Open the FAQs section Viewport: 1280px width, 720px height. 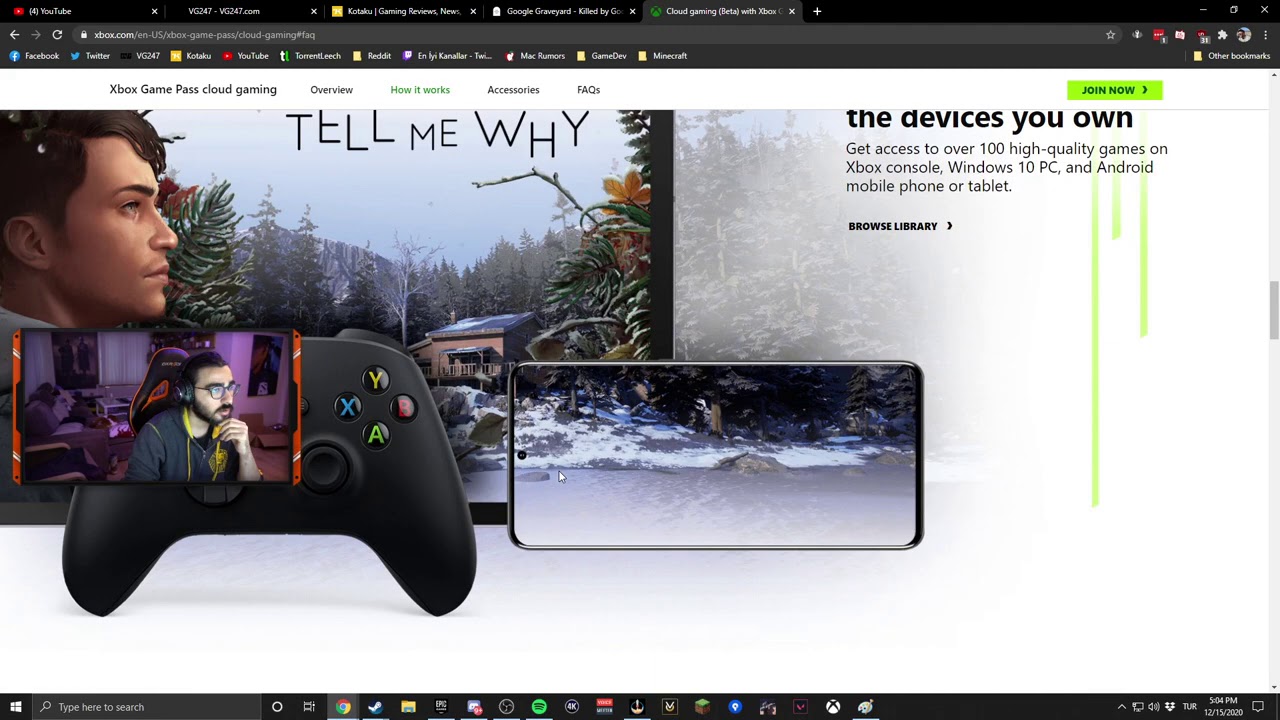(588, 90)
